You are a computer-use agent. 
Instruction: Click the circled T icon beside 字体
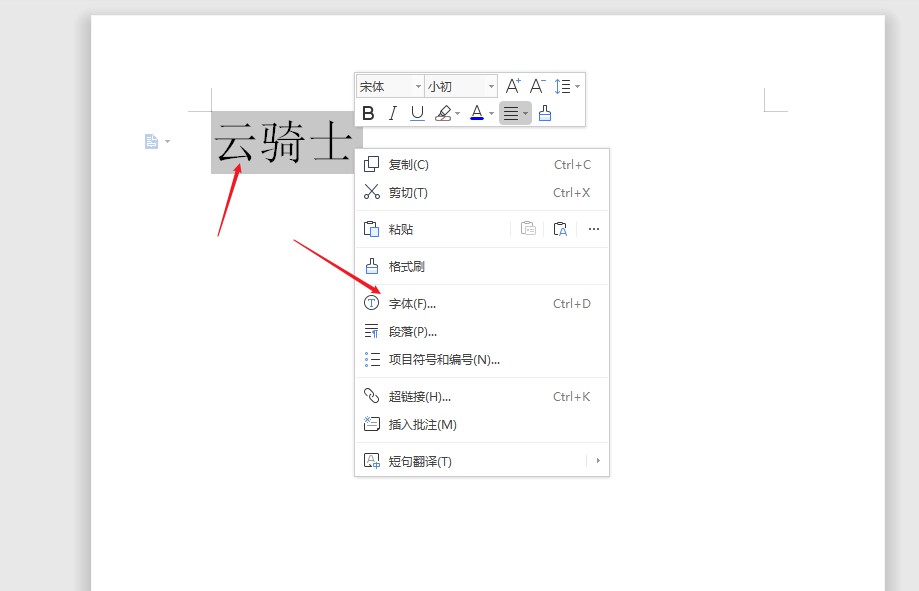pyautogui.click(x=372, y=303)
